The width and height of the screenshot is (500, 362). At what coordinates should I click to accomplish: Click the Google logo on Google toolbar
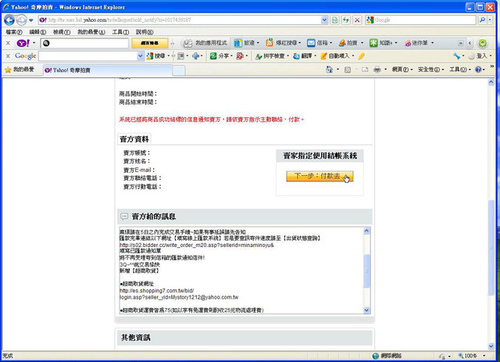(25, 56)
